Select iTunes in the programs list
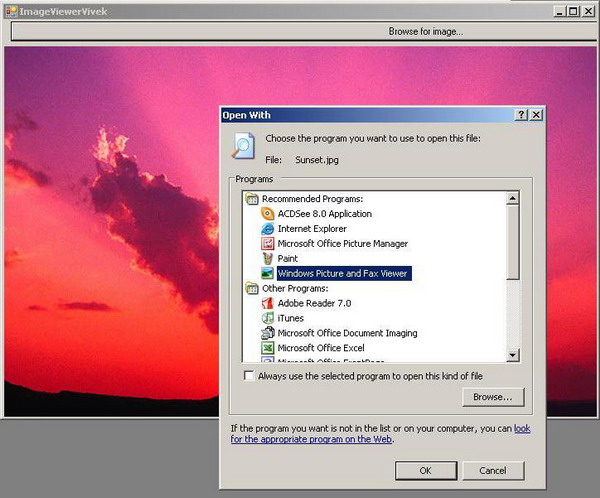The image size is (600, 498). coord(290,318)
